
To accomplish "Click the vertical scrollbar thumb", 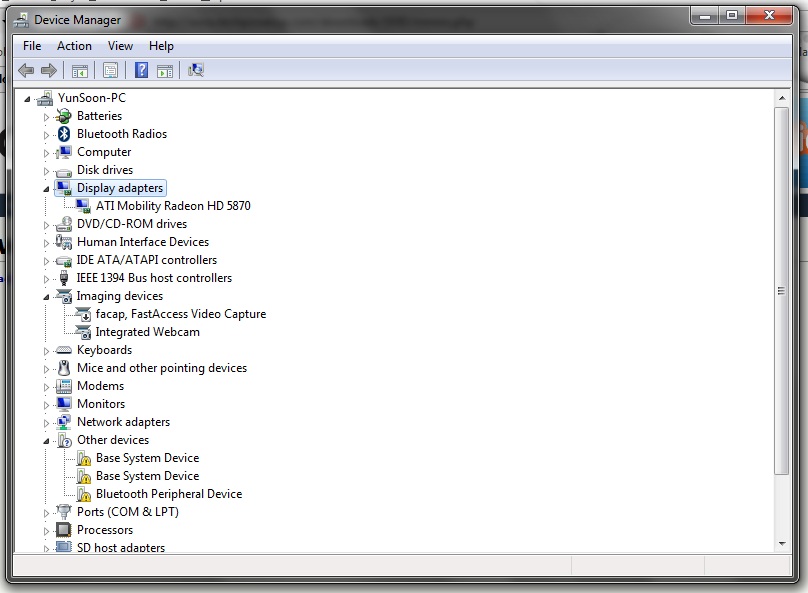I will tap(782, 291).
